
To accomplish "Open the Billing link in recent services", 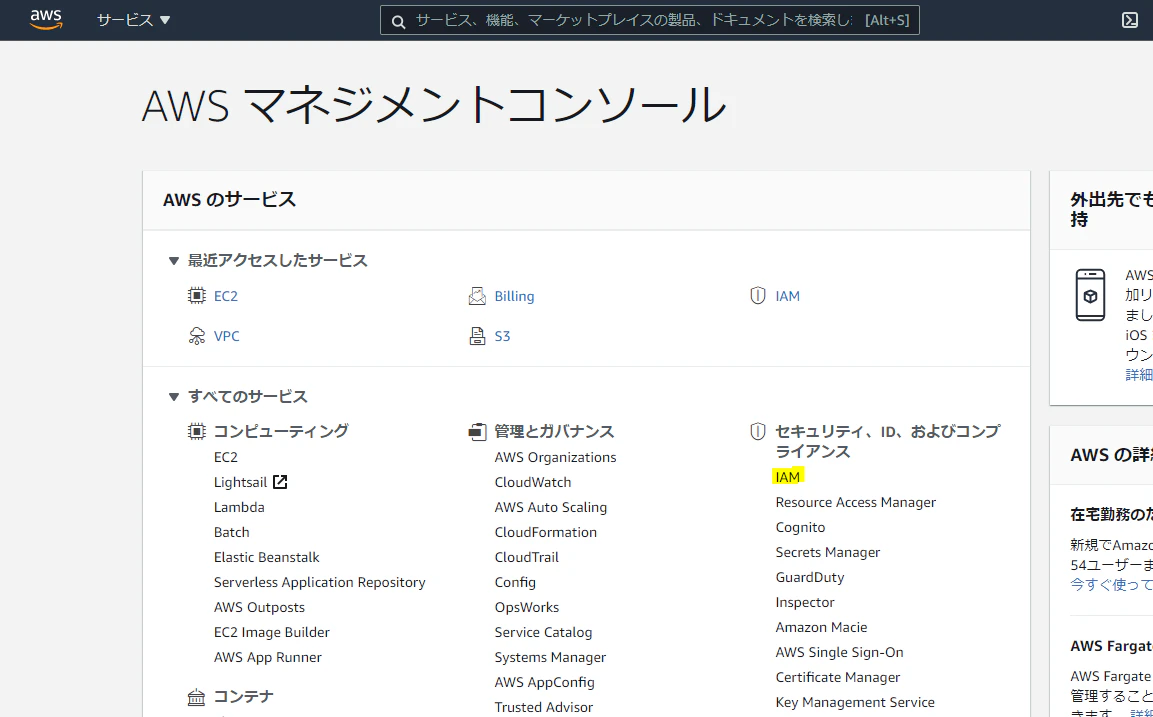I will [514, 296].
